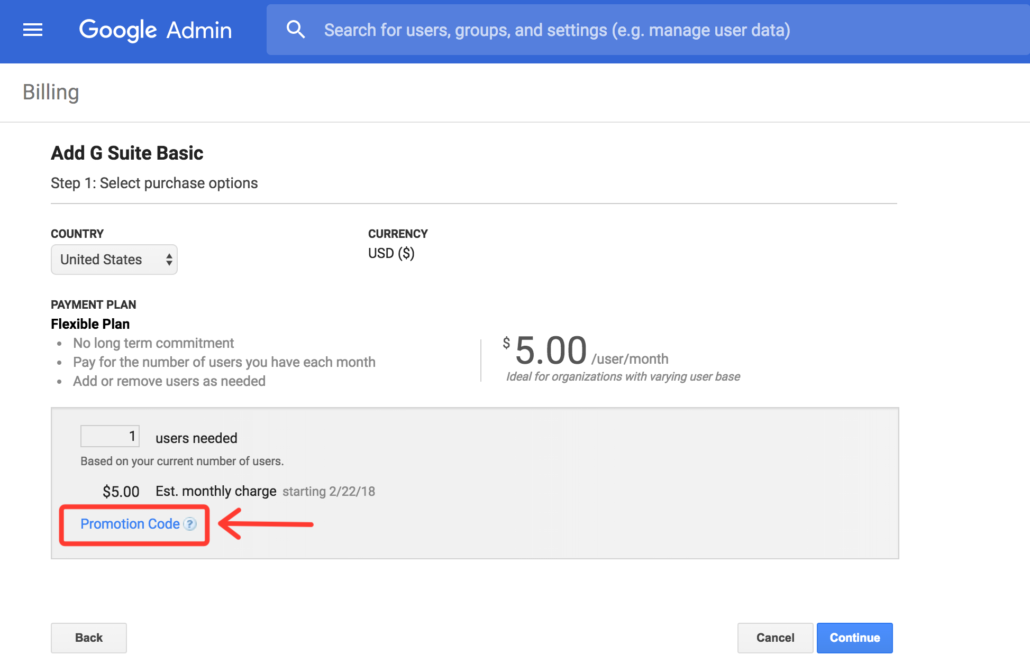This screenshot has width=1030, height=655.
Task: Click the Promotion Code help question icon
Action: 190,524
